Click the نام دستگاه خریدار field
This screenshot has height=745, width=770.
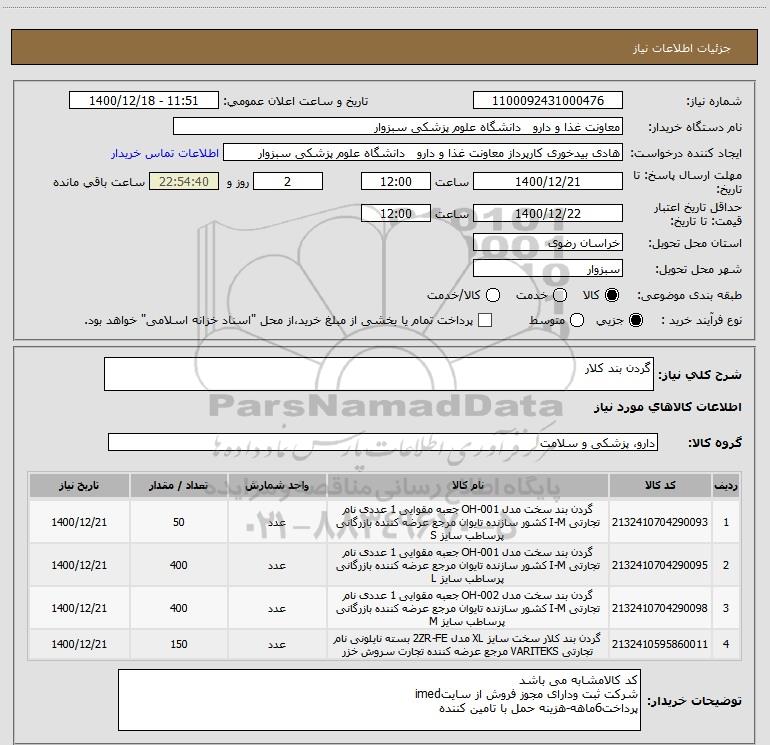coord(398,127)
